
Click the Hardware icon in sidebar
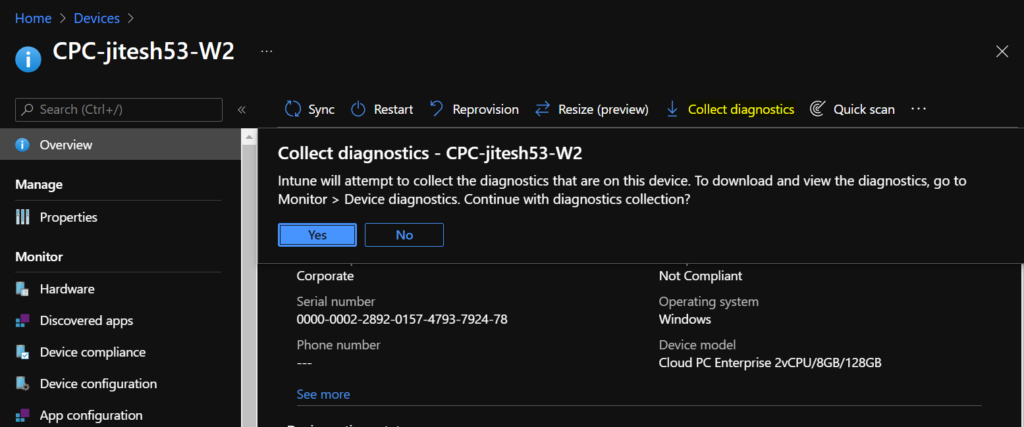tap(23, 289)
